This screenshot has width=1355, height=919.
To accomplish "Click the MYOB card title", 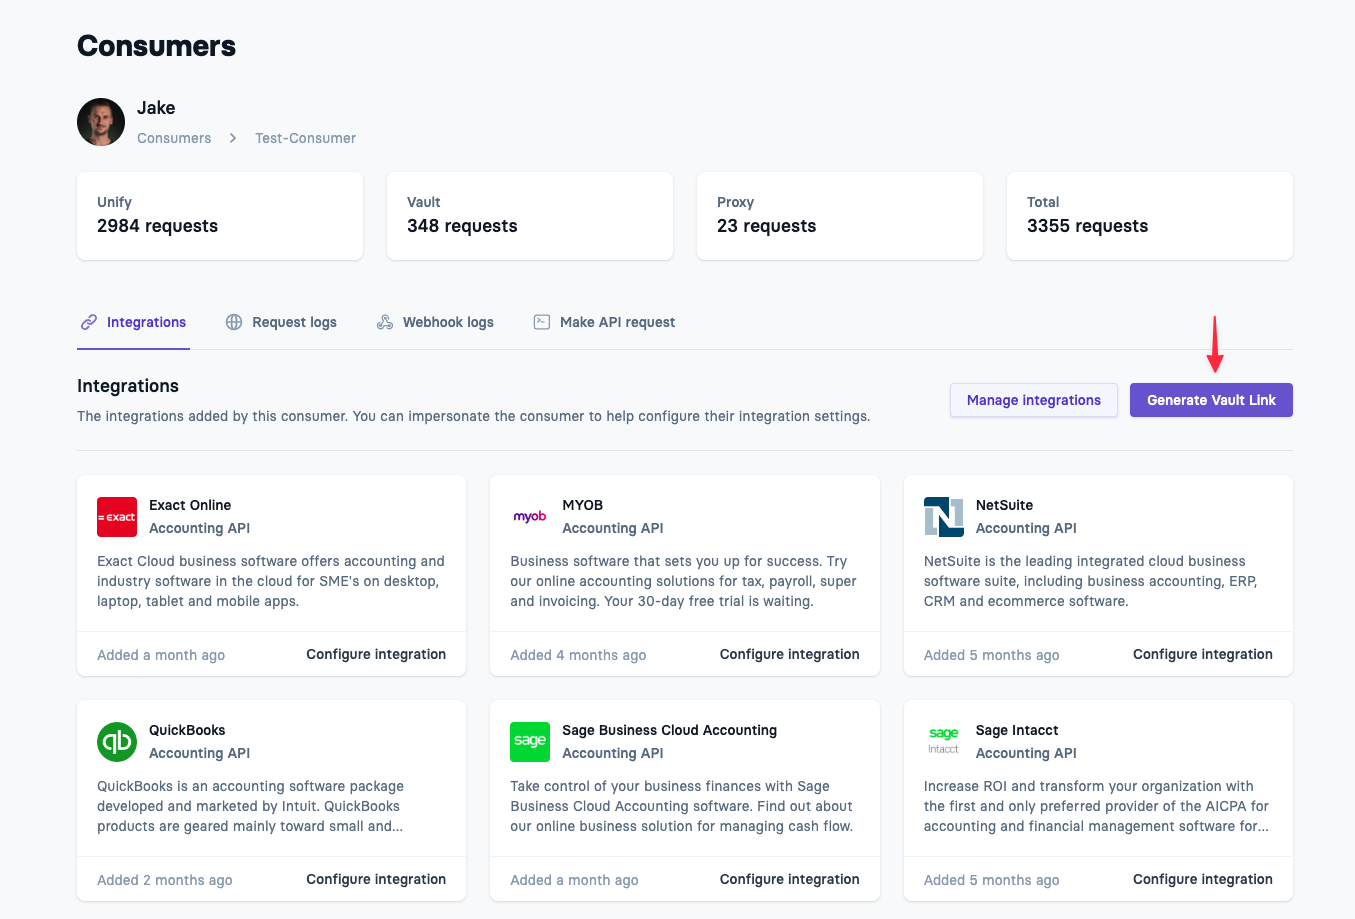I will pos(582,505).
